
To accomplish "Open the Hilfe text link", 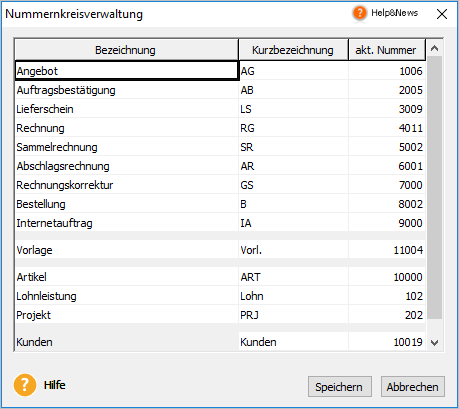I will tap(55, 385).
